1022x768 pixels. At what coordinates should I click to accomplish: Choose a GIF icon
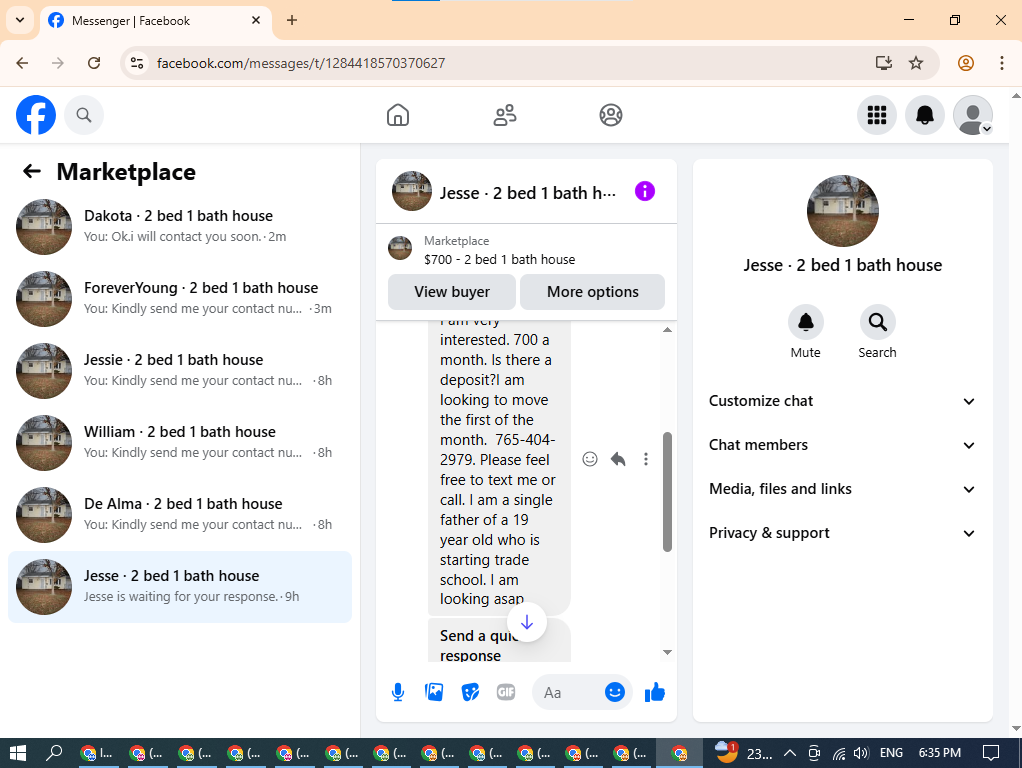click(x=506, y=692)
